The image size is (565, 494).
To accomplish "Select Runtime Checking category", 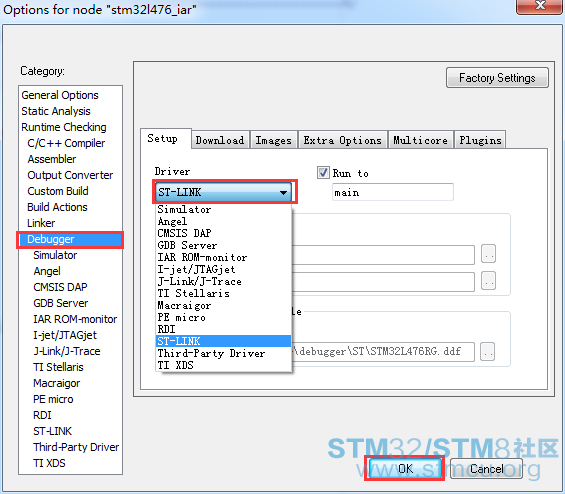I will click(64, 127).
